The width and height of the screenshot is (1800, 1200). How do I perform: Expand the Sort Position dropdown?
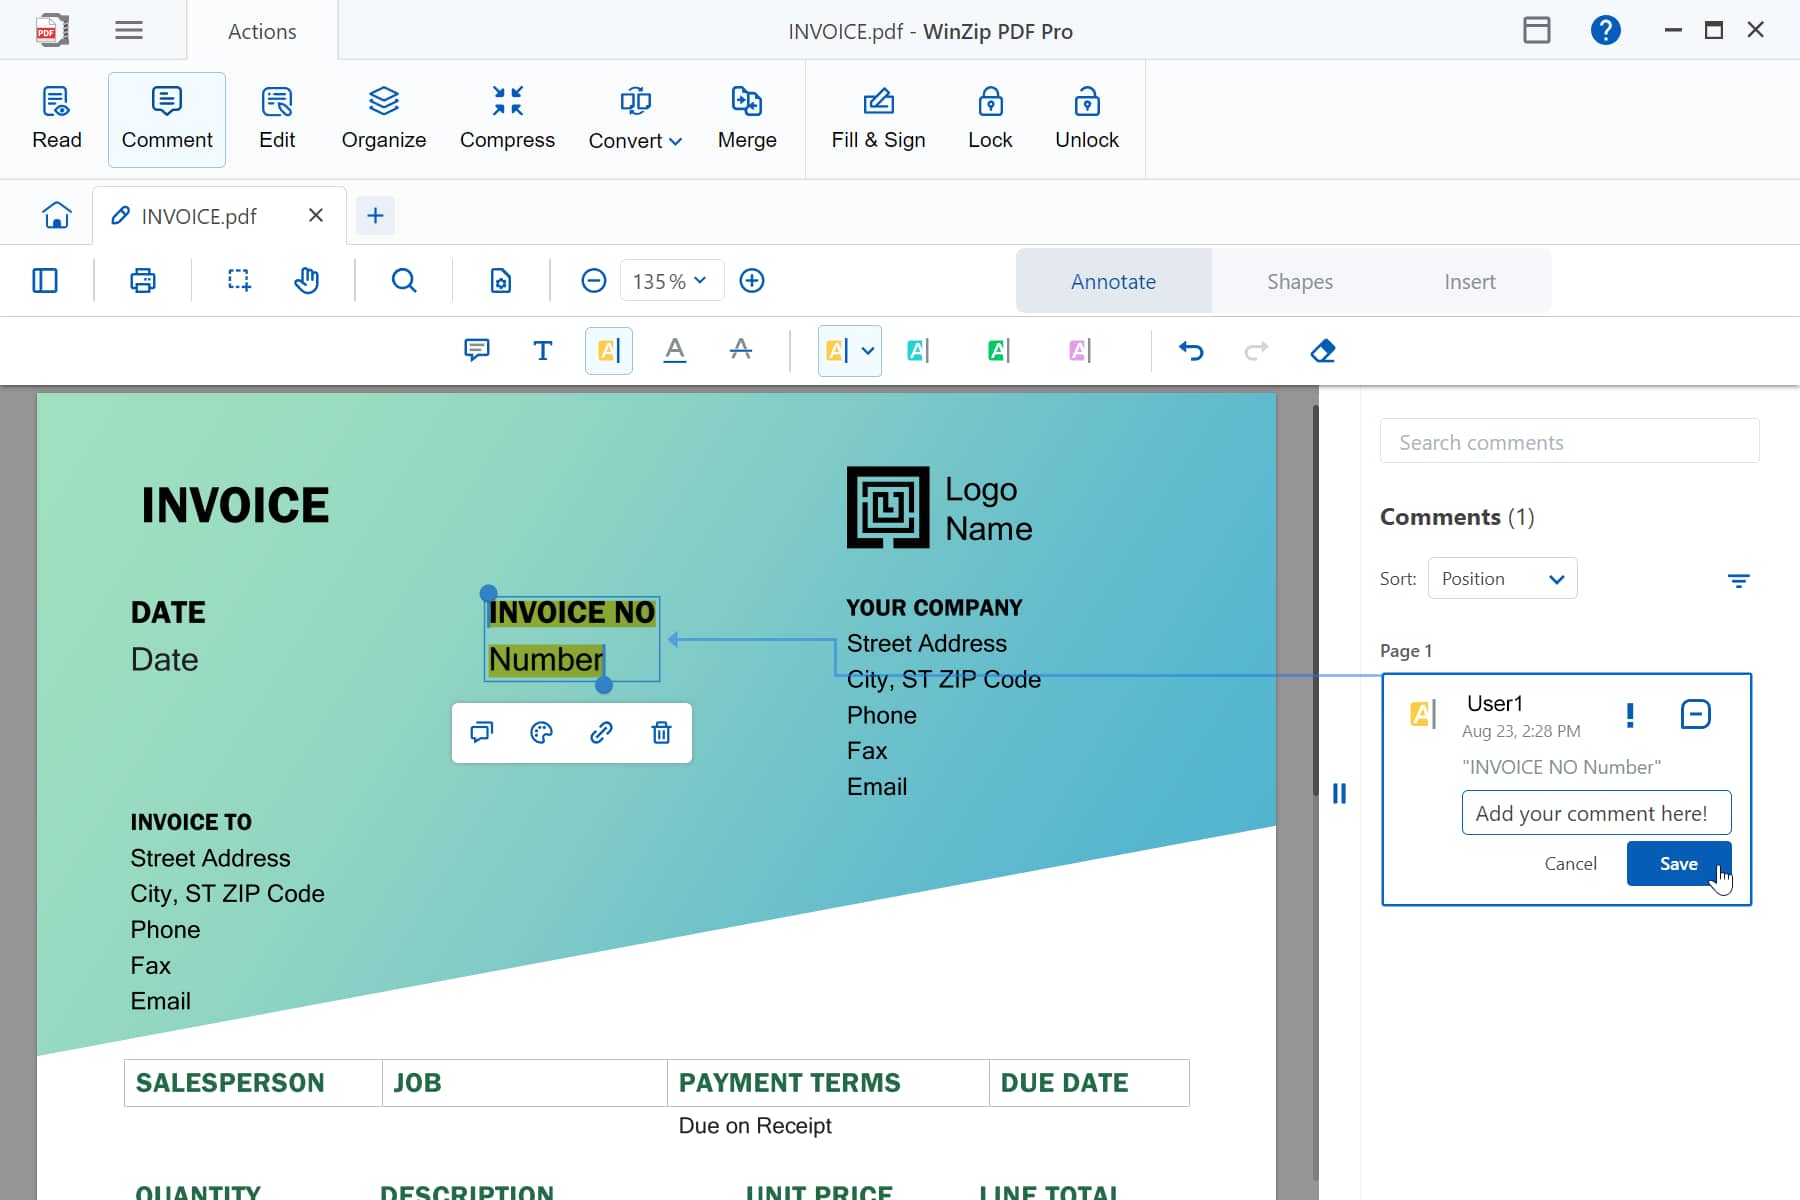tap(1502, 579)
